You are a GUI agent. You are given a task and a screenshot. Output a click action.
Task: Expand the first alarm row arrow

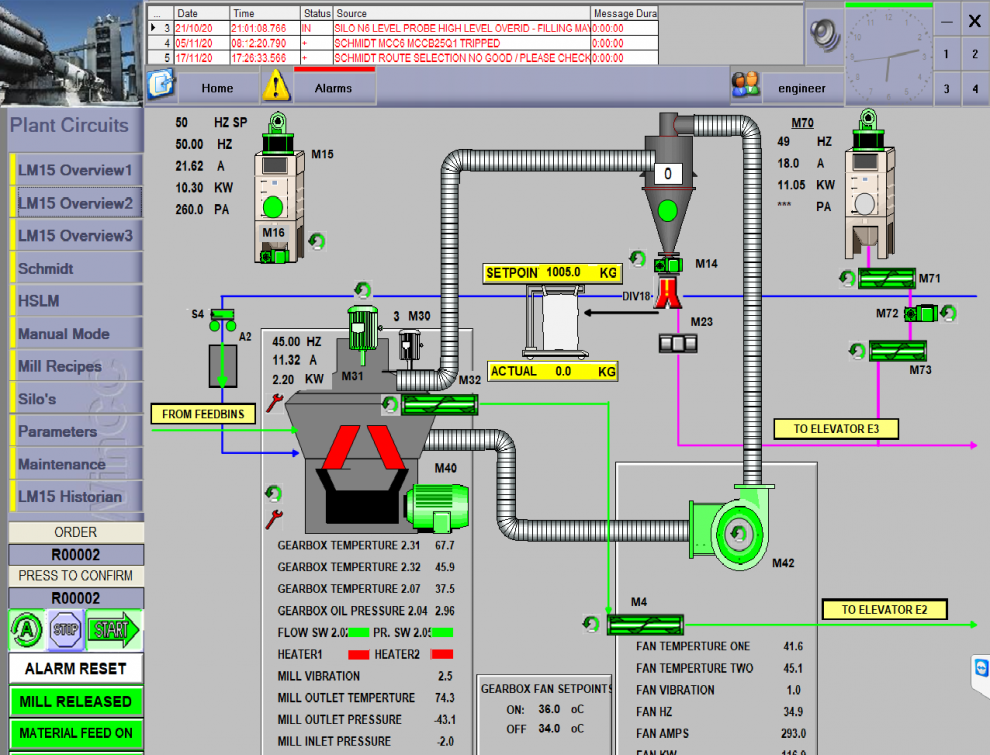(x=154, y=28)
